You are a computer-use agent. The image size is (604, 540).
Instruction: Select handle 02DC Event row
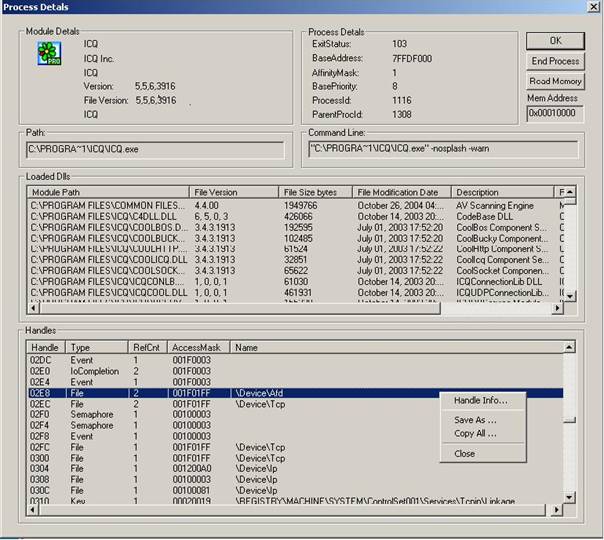point(295,360)
